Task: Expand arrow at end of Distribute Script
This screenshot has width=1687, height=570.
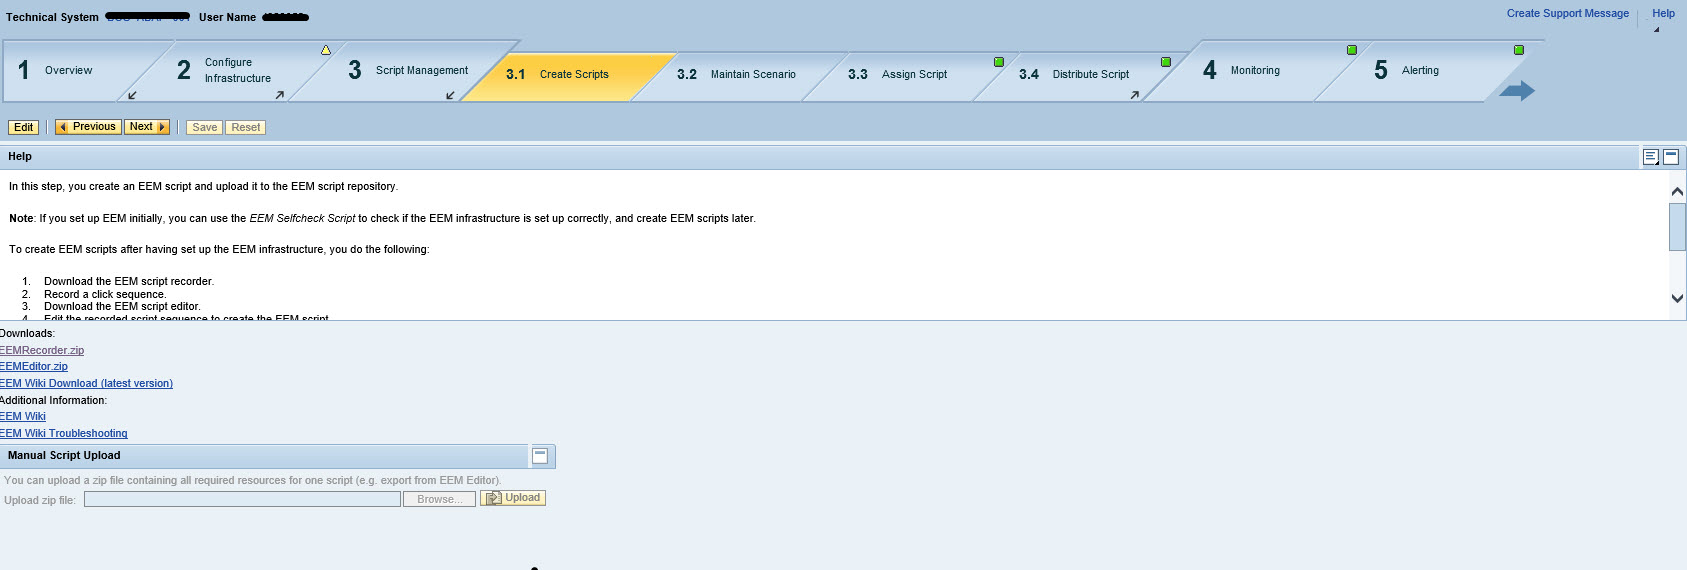Action: [x=1134, y=95]
